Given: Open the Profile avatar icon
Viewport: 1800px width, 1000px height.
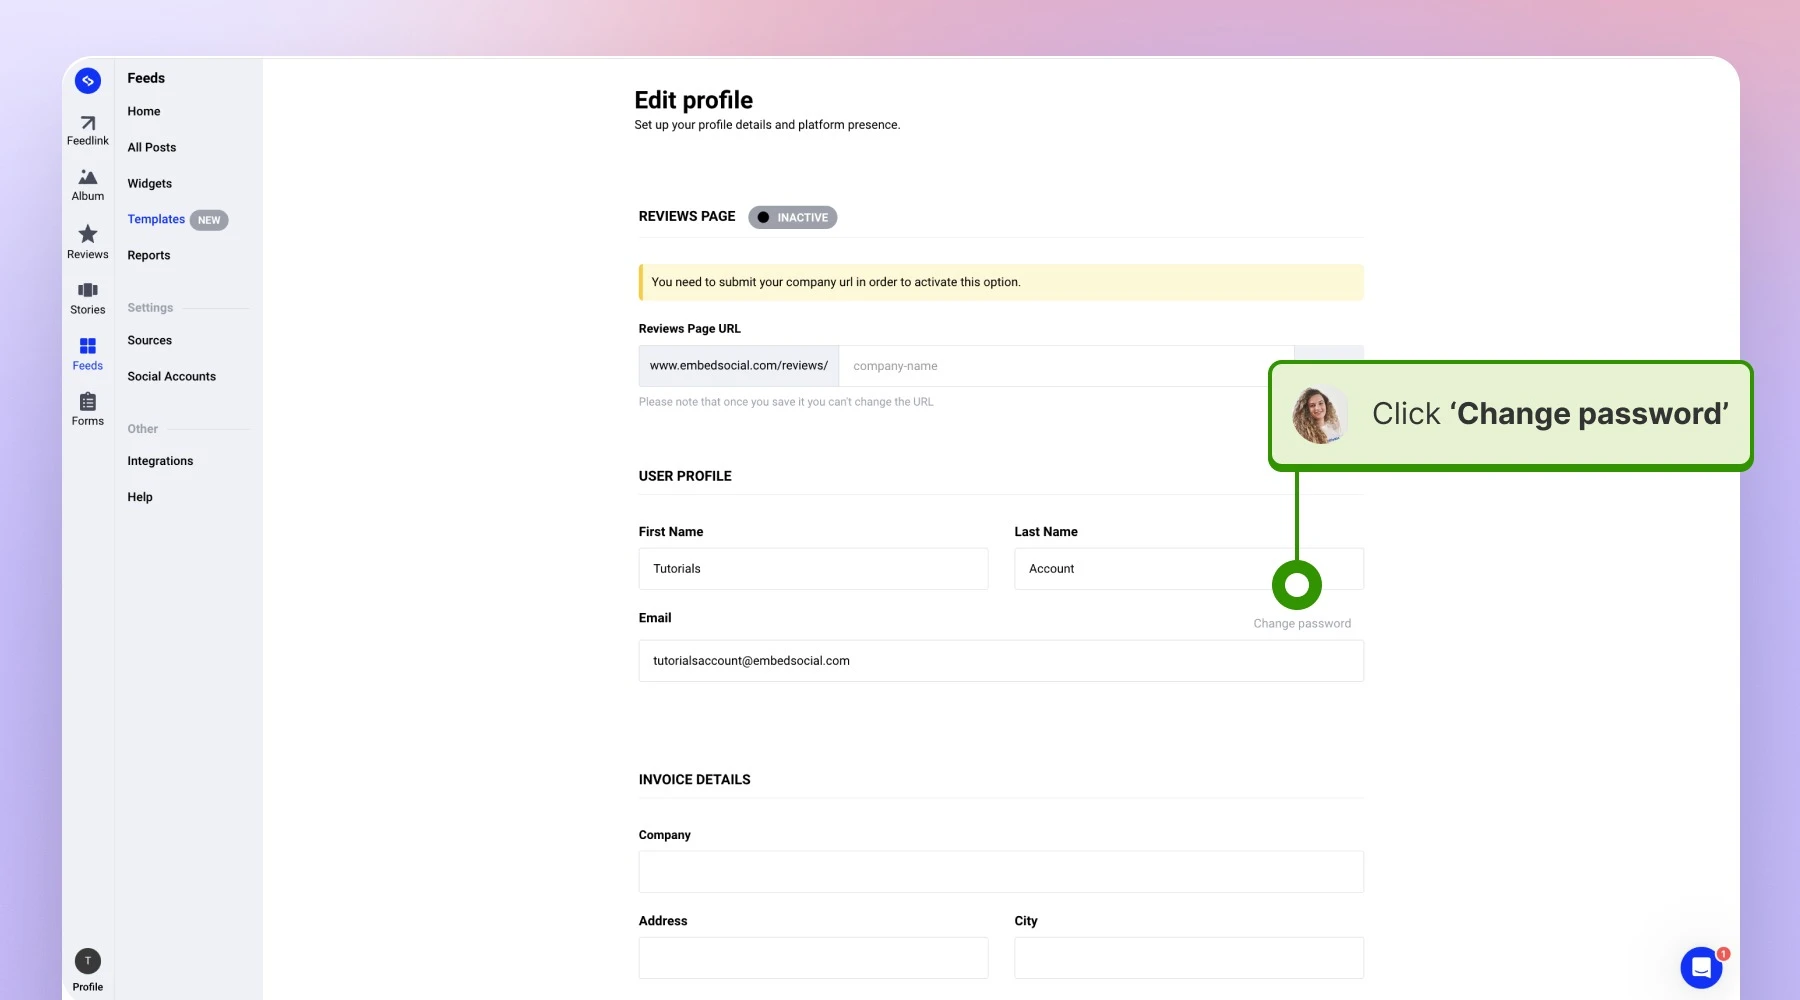Looking at the screenshot, I should coord(88,961).
